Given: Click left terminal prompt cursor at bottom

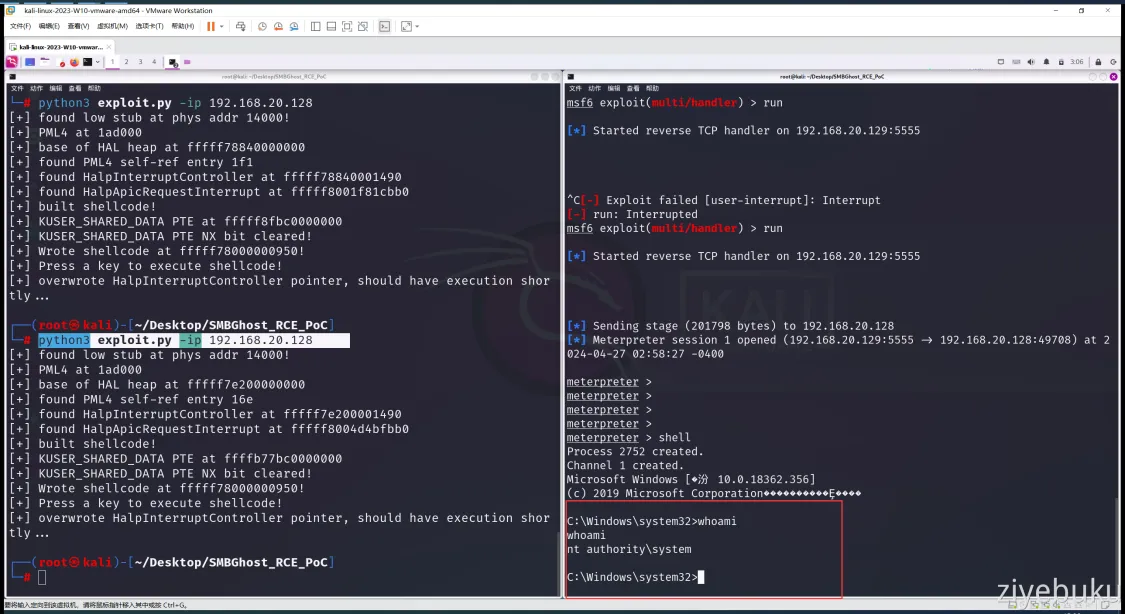Looking at the screenshot, I should [42, 577].
